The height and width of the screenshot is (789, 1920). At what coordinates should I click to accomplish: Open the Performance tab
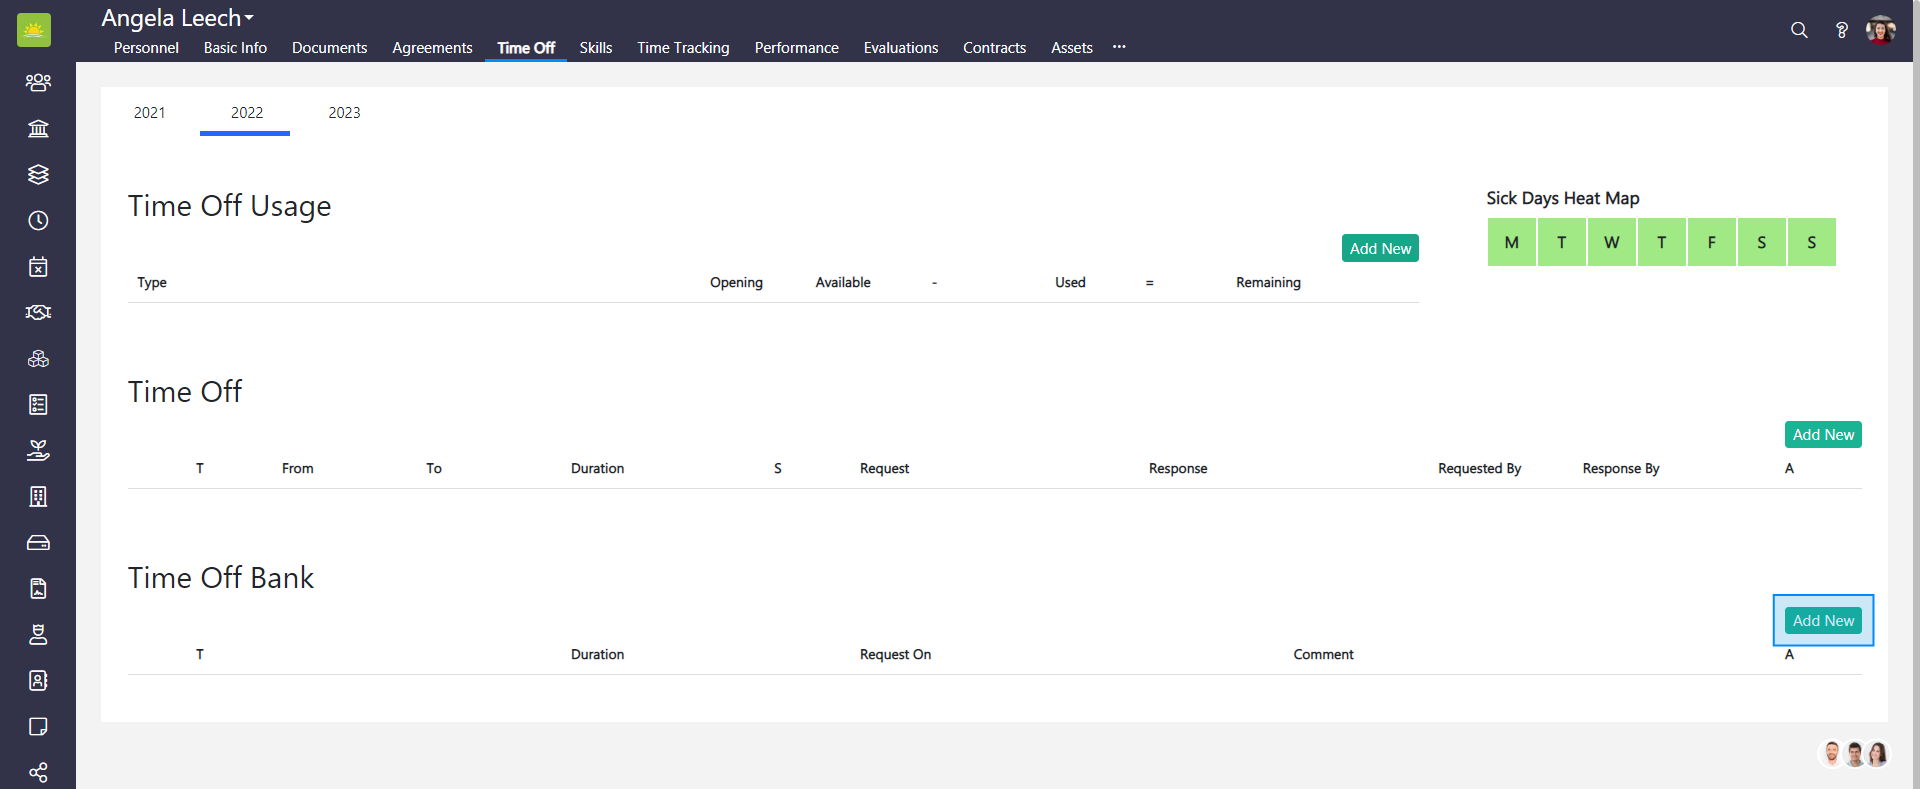point(796,48)
